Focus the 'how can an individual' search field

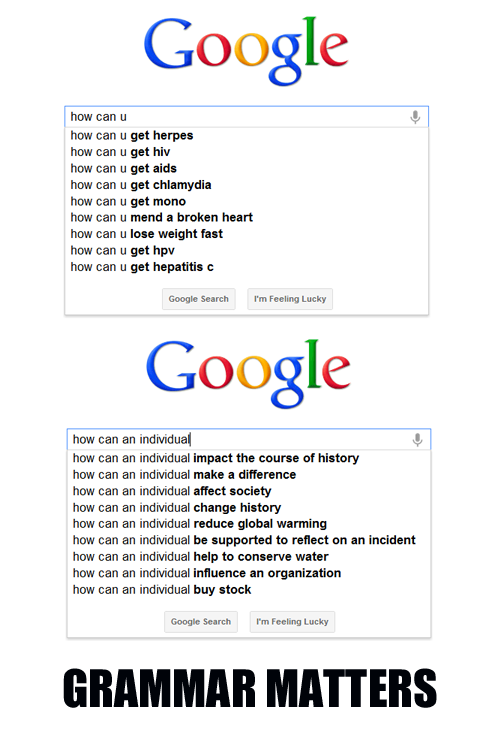click(249, 439)
